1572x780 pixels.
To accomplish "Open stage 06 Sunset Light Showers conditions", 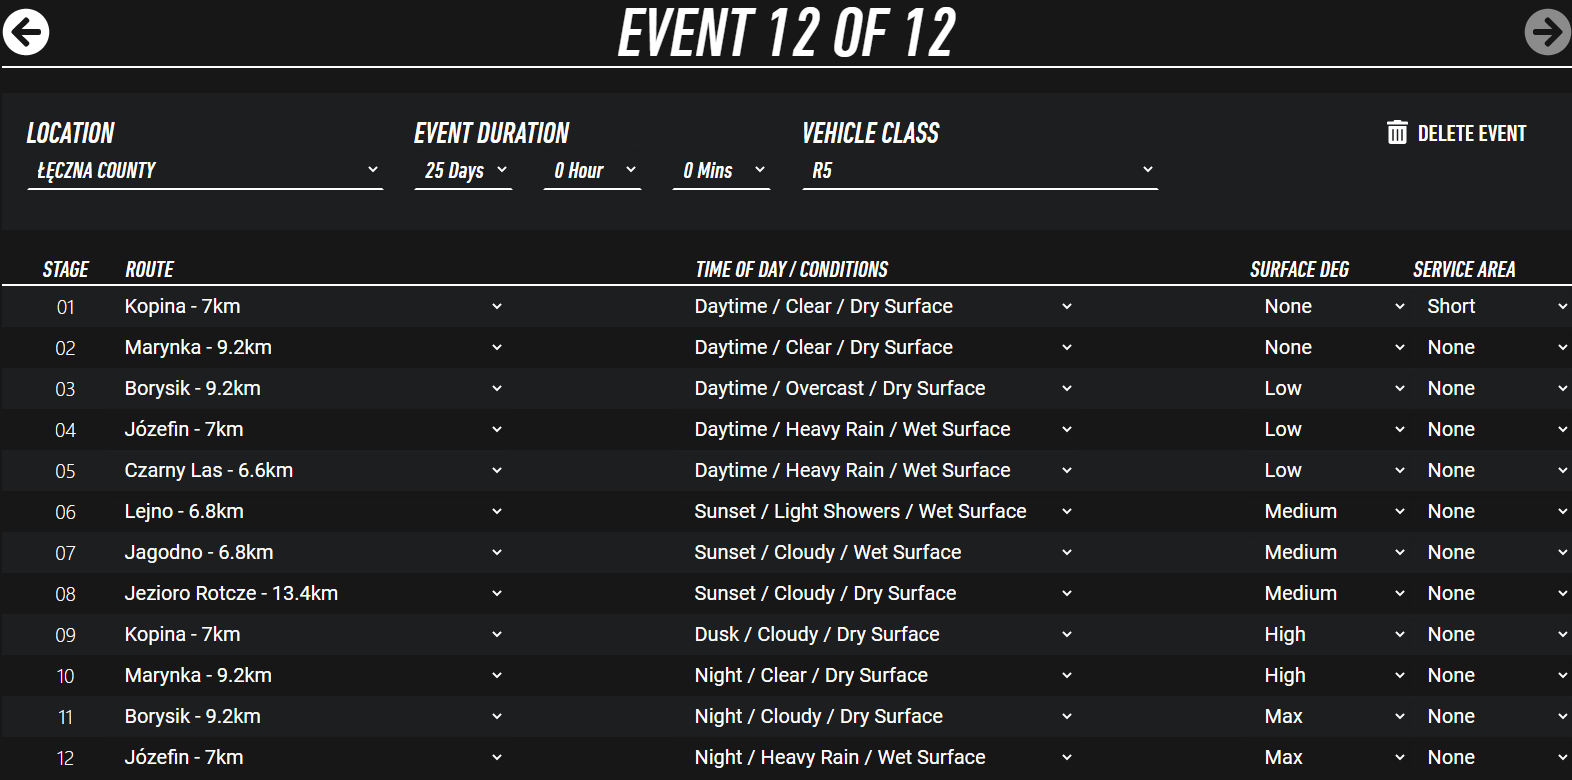I will pos(882,512).
